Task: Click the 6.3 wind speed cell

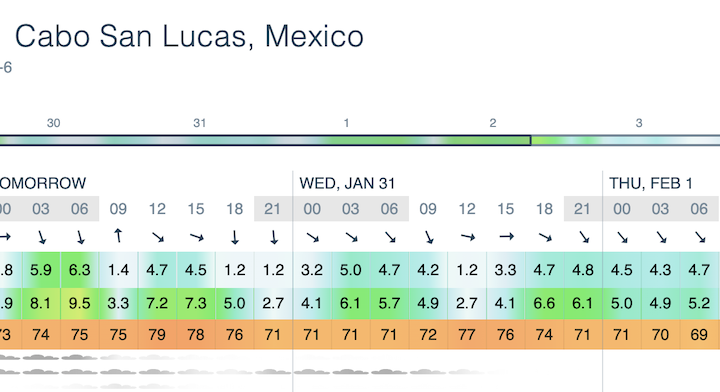Action: (79, 270)
